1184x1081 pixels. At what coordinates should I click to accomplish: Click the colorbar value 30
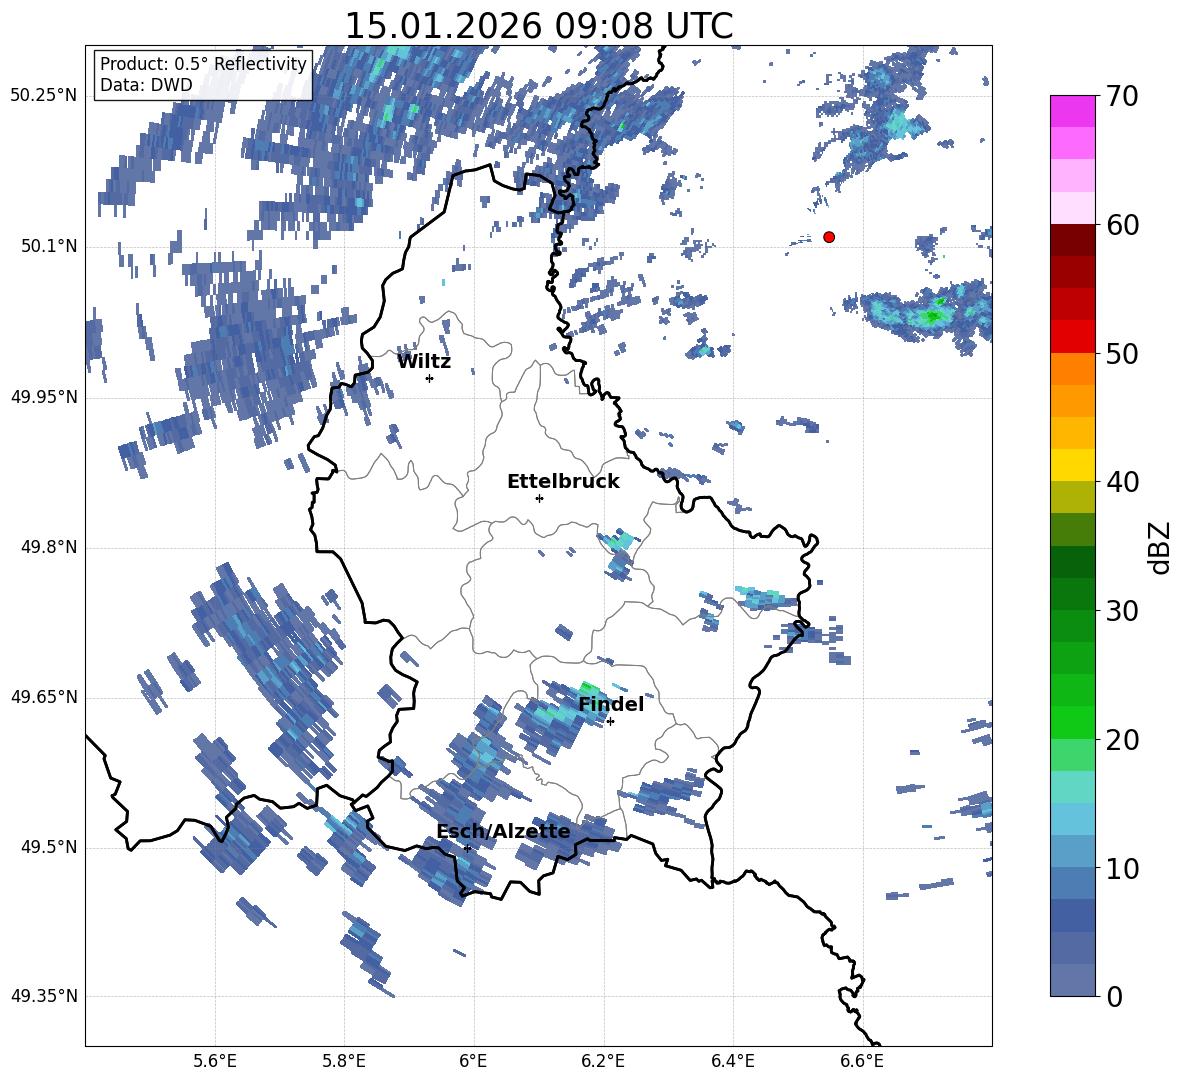(x=1122, y=611)
